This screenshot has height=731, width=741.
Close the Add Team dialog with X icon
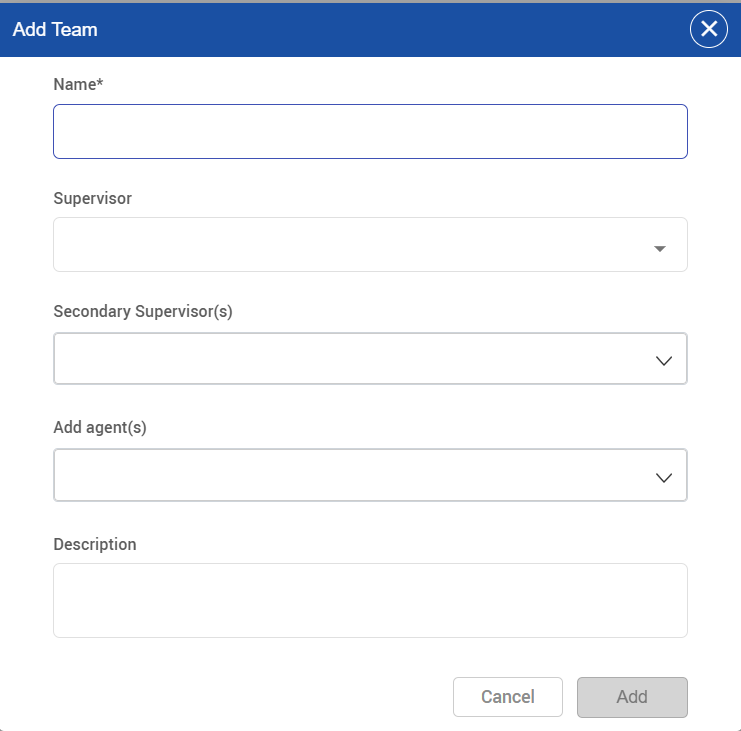(x=708, y=29)
